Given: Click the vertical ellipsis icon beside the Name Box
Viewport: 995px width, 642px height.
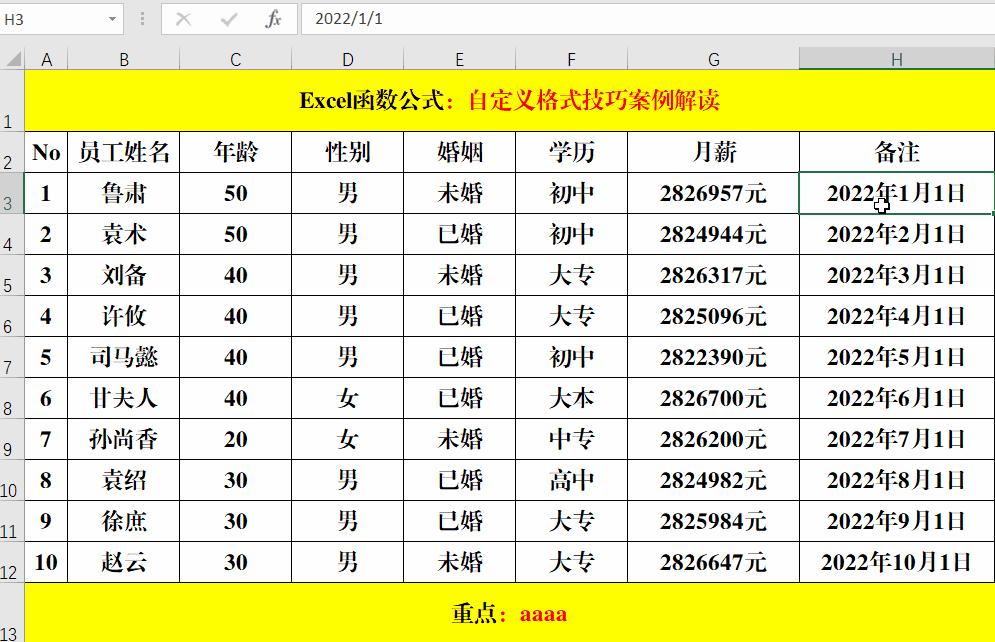Looking at the screenshot, I should click(143, 18).
